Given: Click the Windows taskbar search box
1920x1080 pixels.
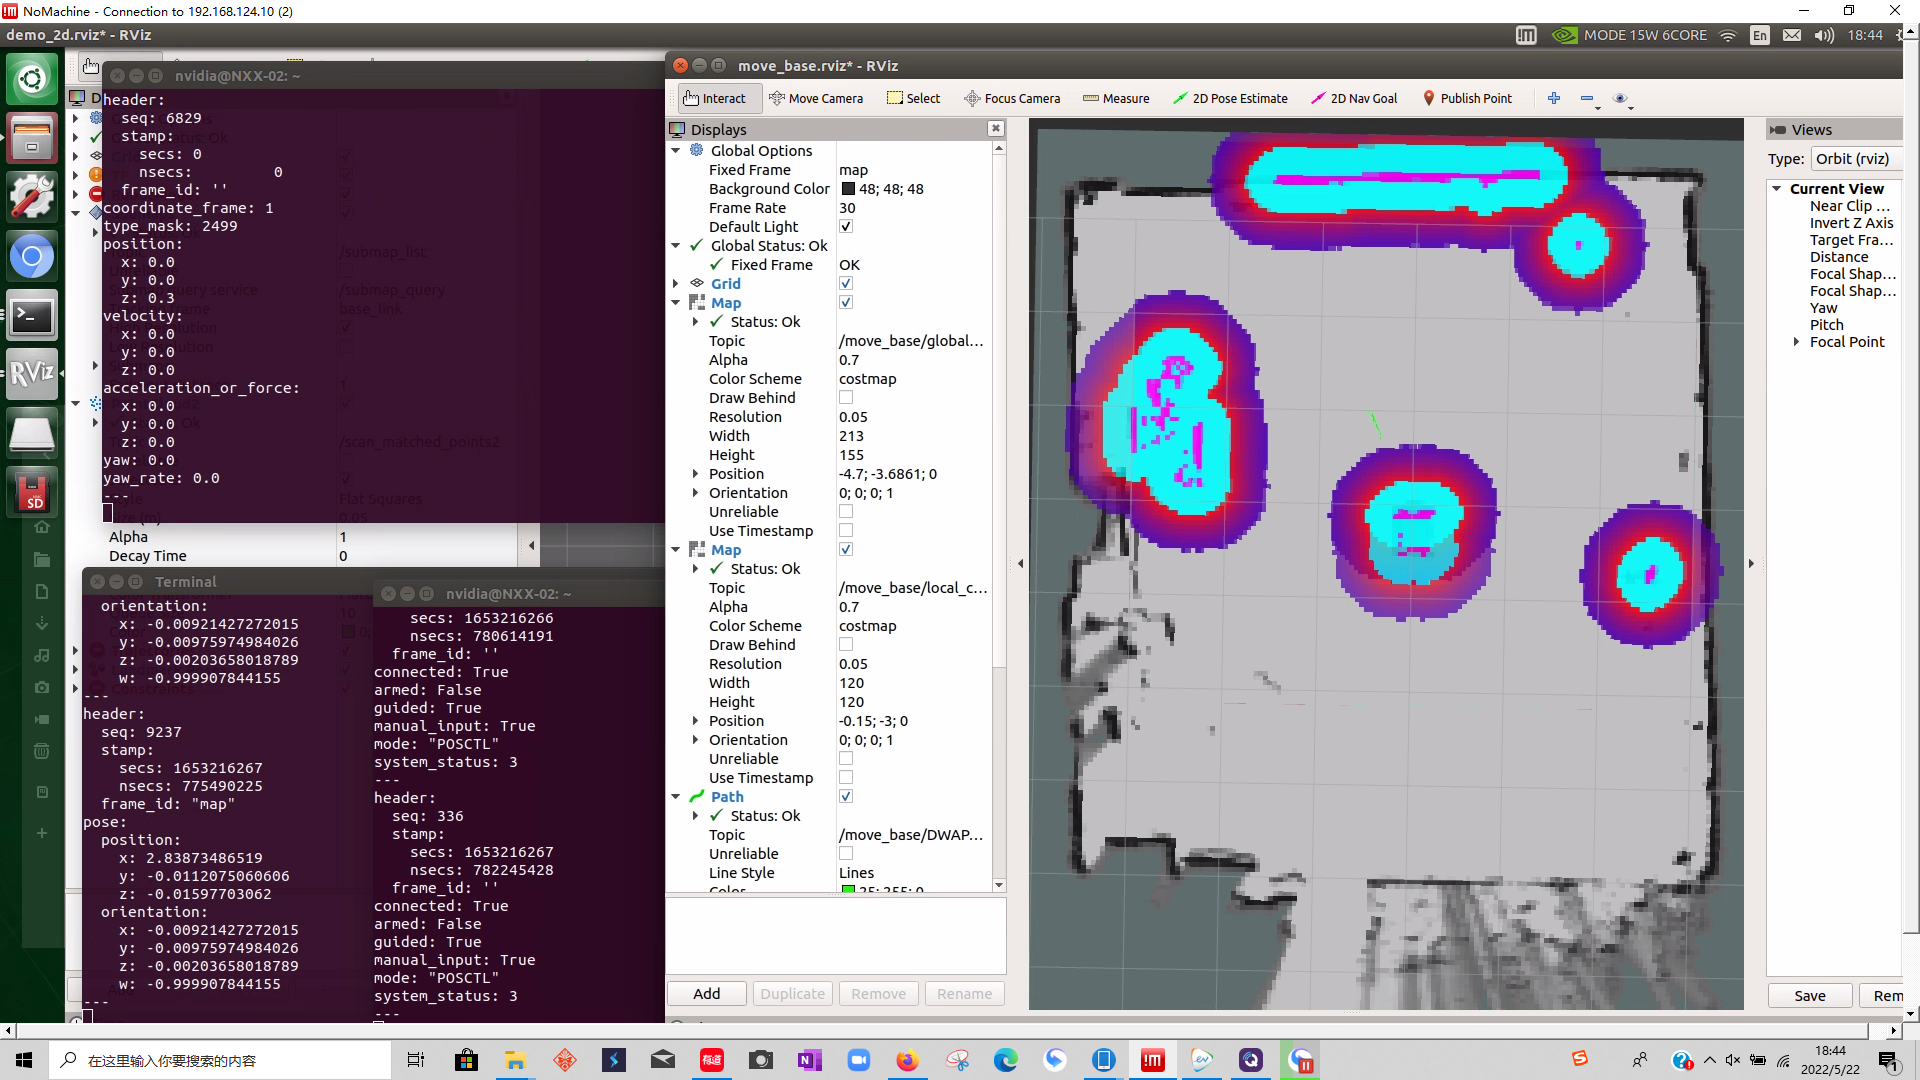Looking at the screenshot, I should [220, 1060].
